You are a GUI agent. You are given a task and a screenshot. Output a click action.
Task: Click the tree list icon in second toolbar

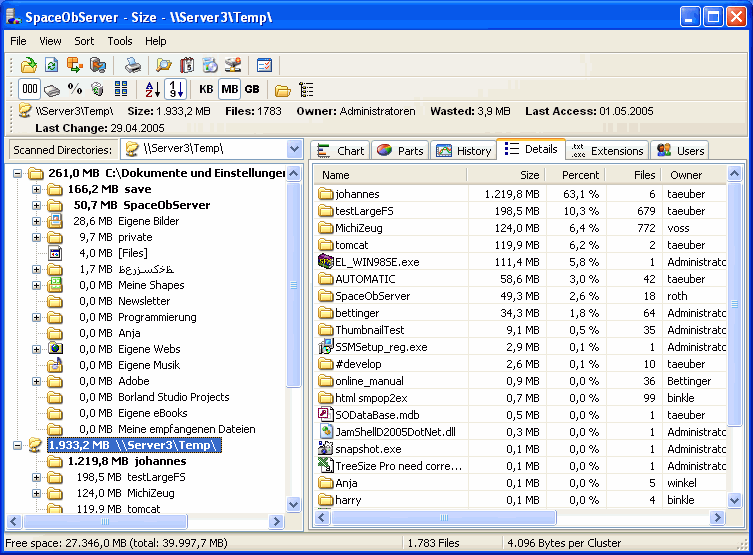point(306,90)
